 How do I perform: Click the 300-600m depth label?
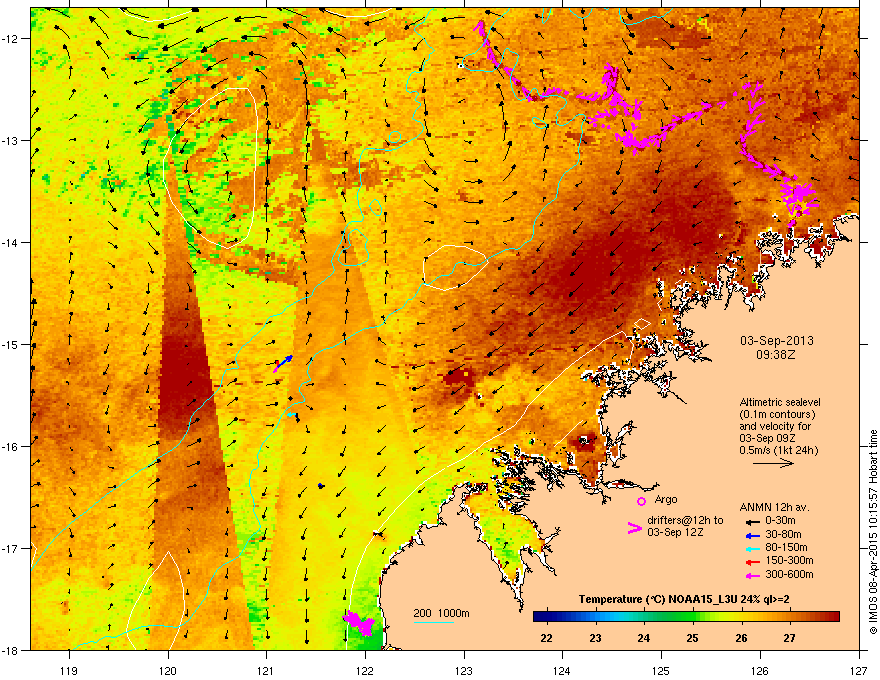pyautogui.click(x=789, y=574)
